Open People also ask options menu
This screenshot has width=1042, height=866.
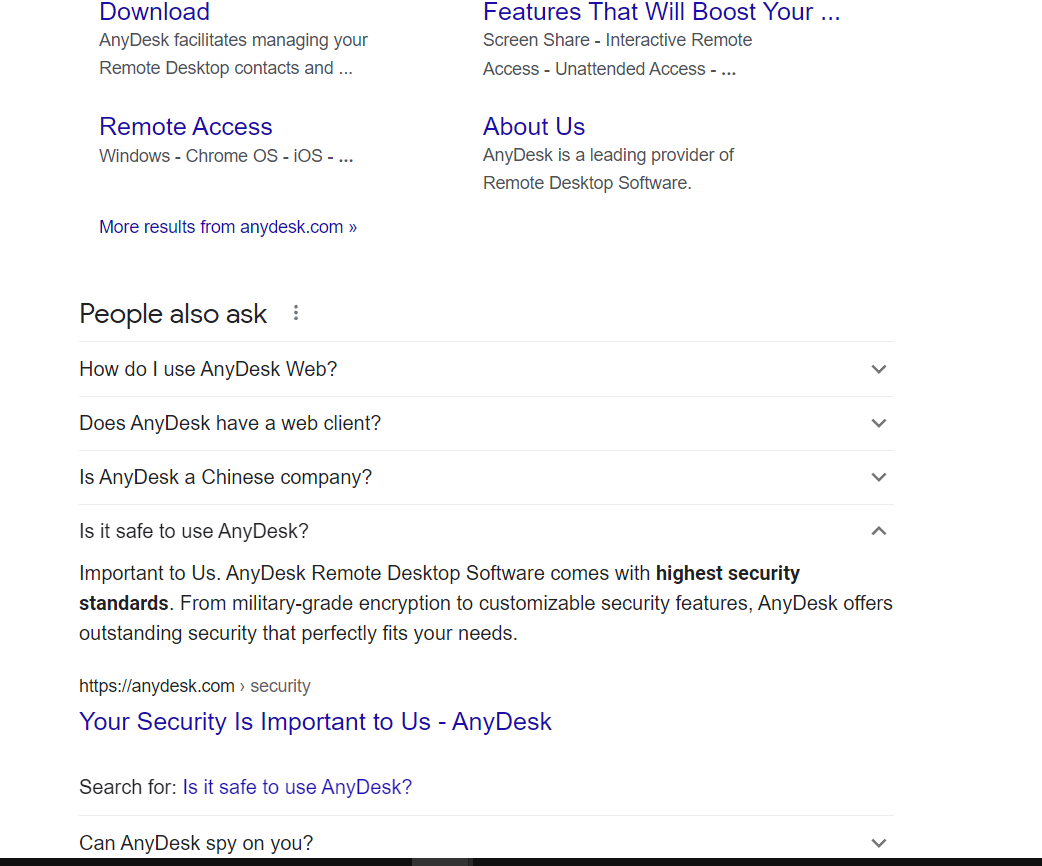[296, 312]
